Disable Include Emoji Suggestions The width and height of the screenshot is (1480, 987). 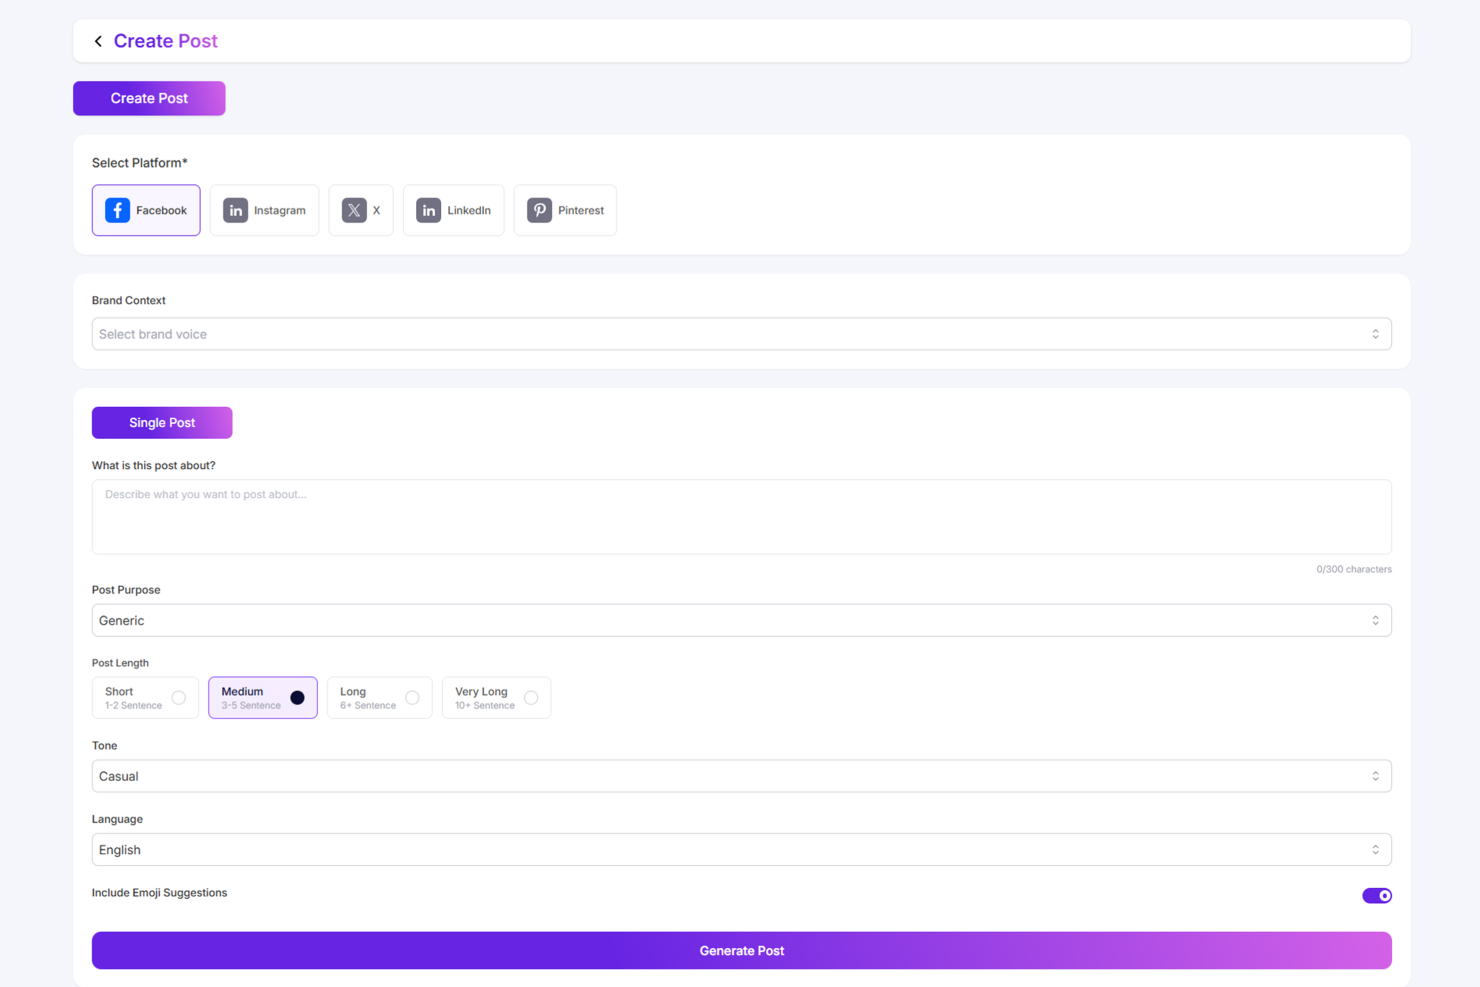(1377, 895)
